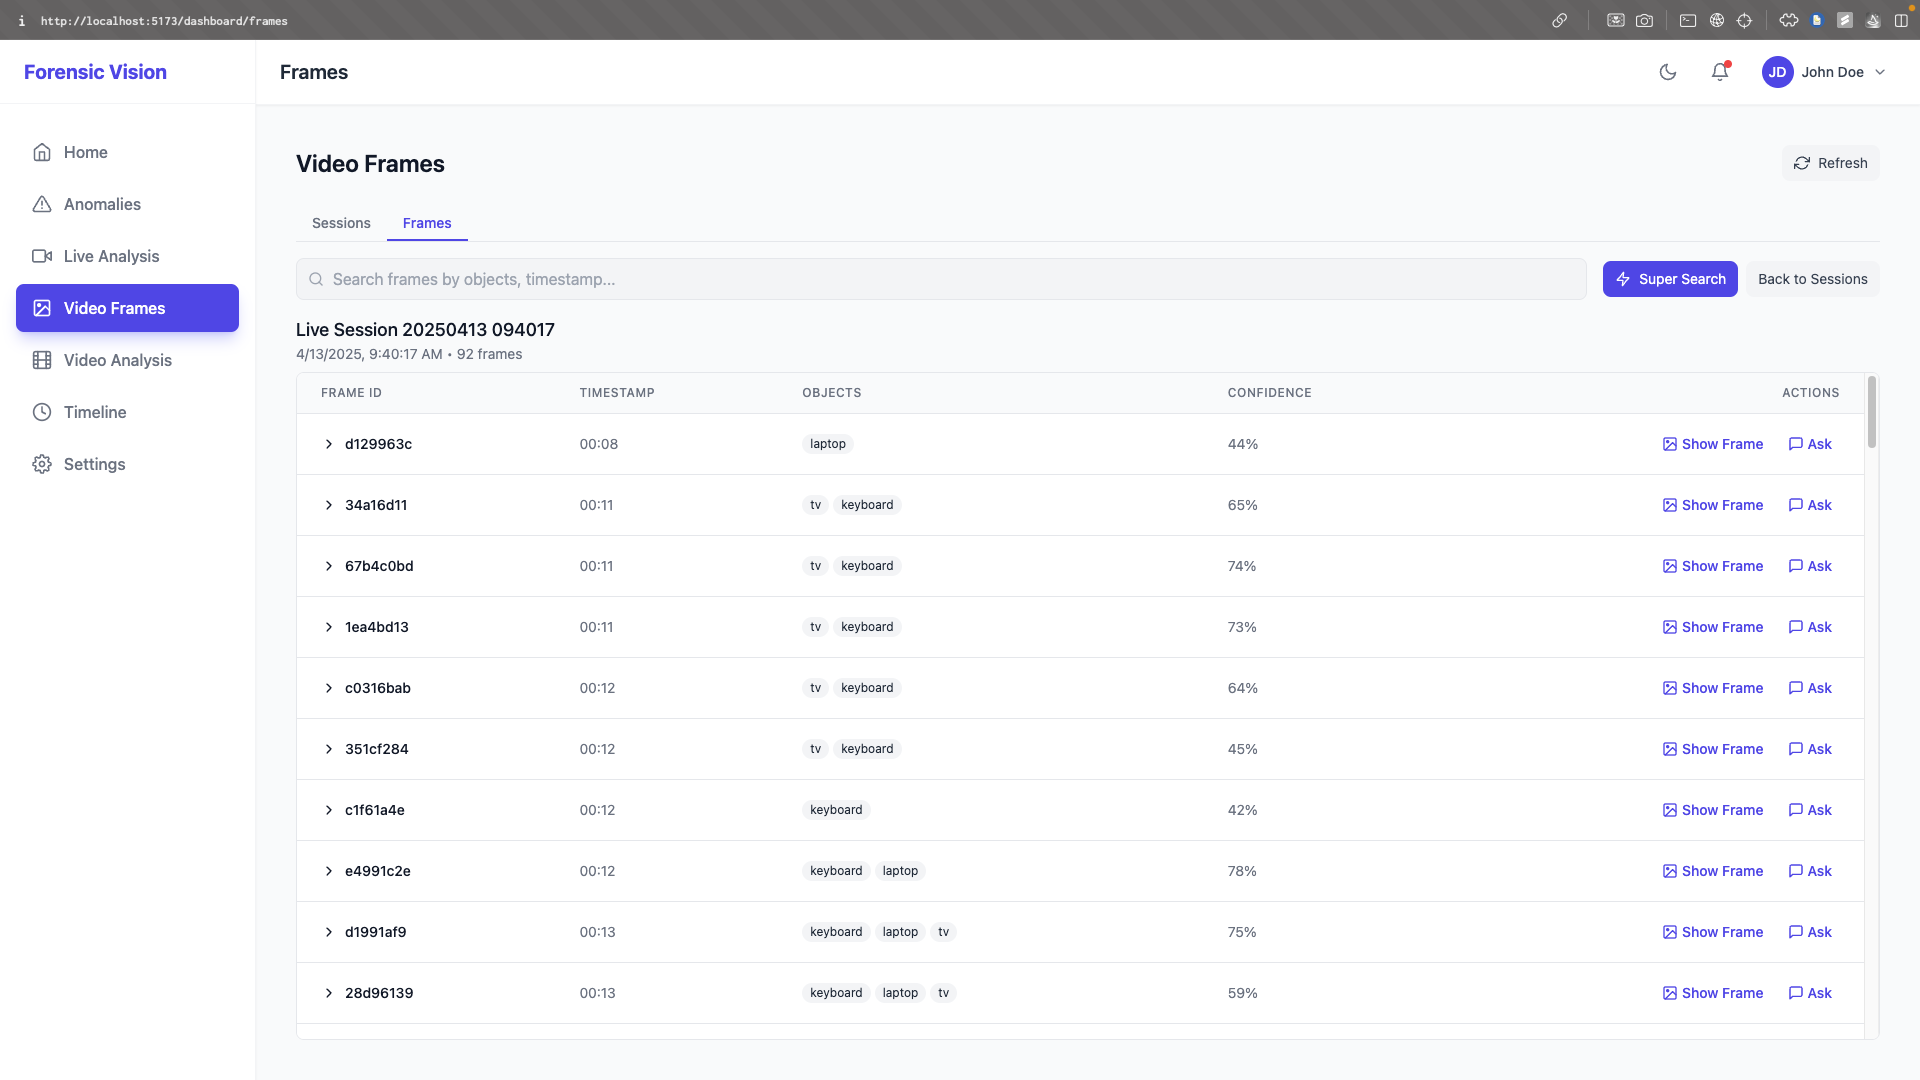Toggle dark mode with the moon icon
This screenshot has height=1080, width=1920.
tap(1667, 72)
